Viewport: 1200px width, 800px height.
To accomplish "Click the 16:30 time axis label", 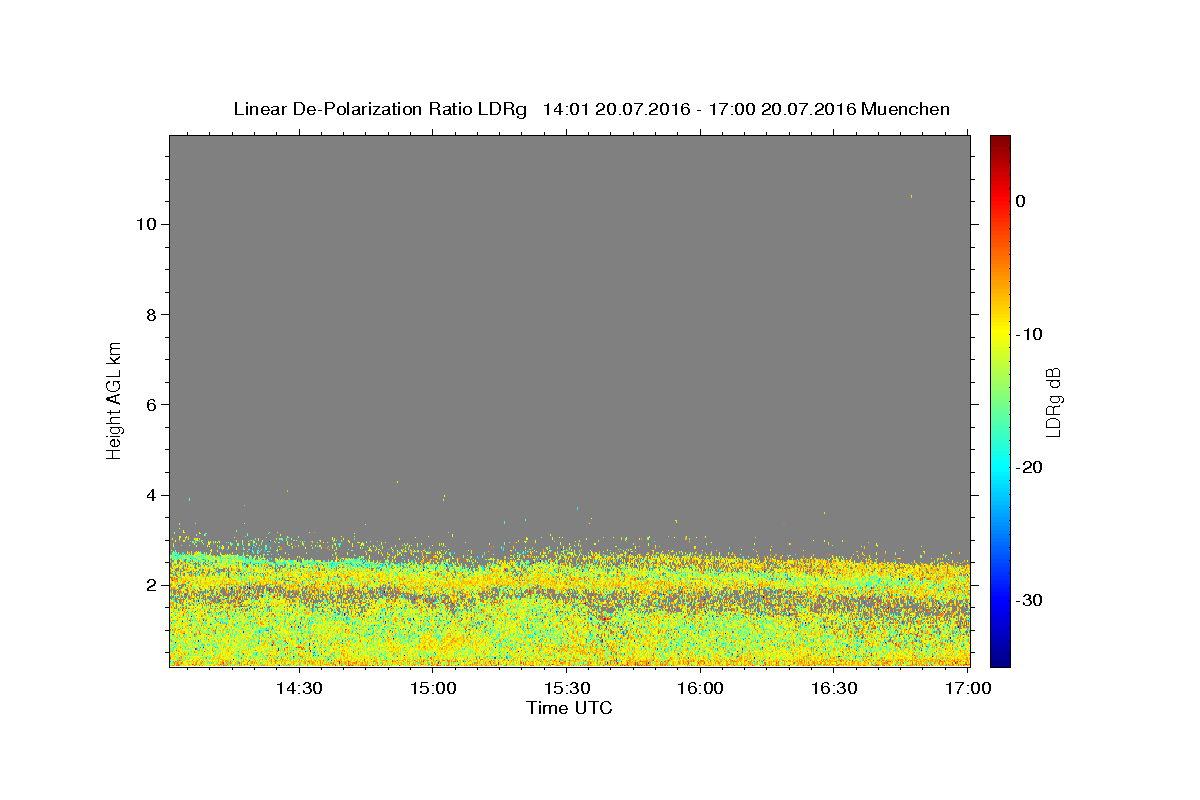I will (835, 689).
